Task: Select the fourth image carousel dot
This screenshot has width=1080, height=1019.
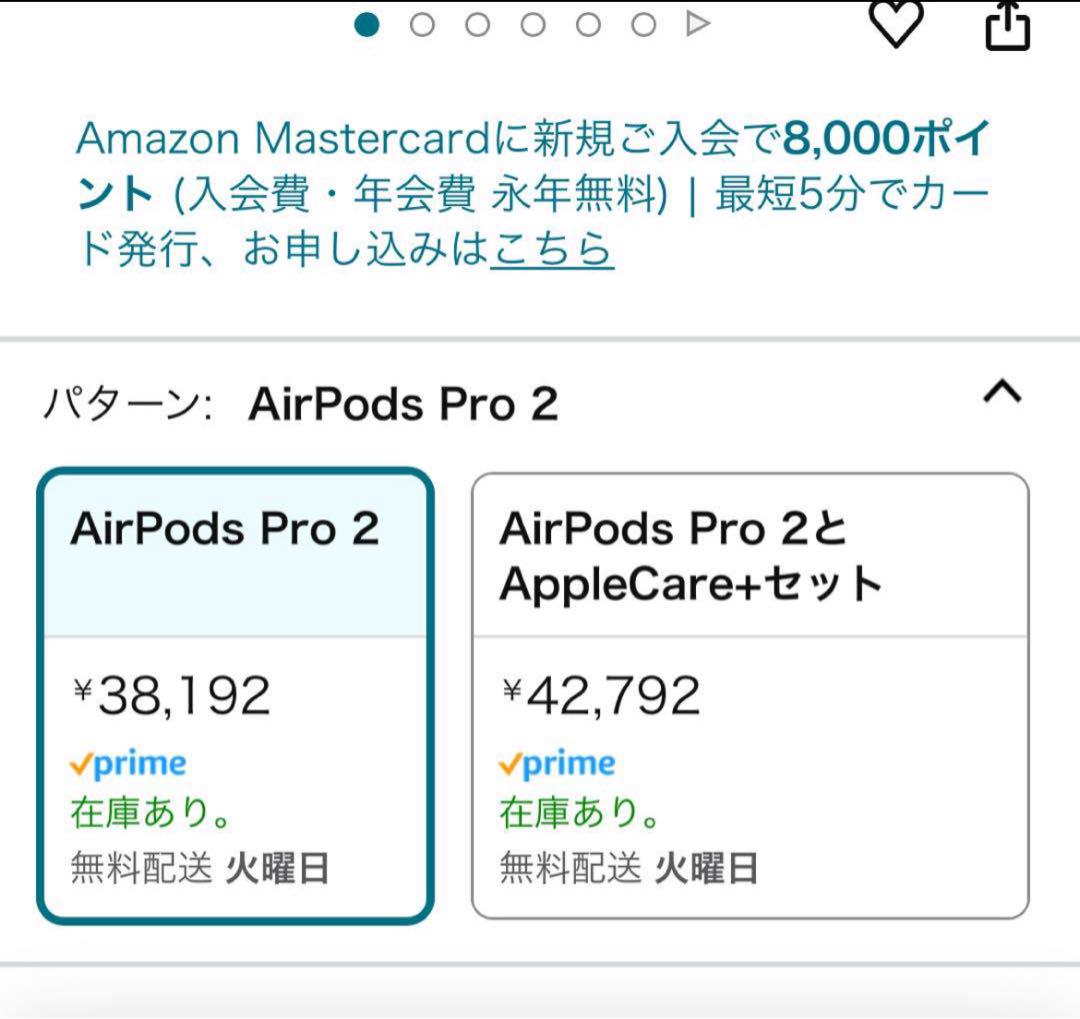Action: point(533,25)
